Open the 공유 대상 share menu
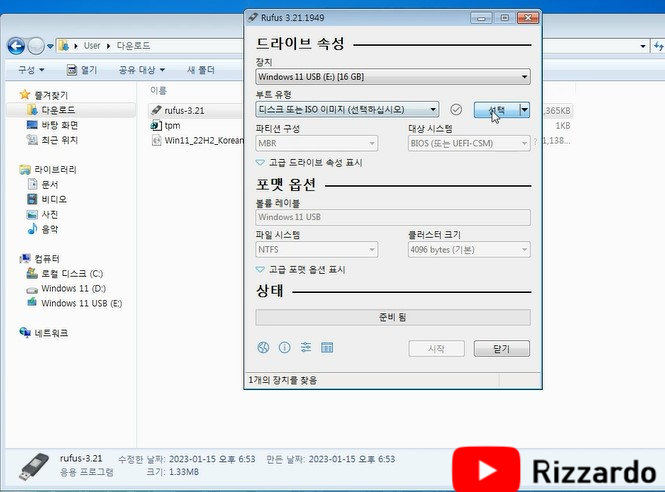 [141, 70]
